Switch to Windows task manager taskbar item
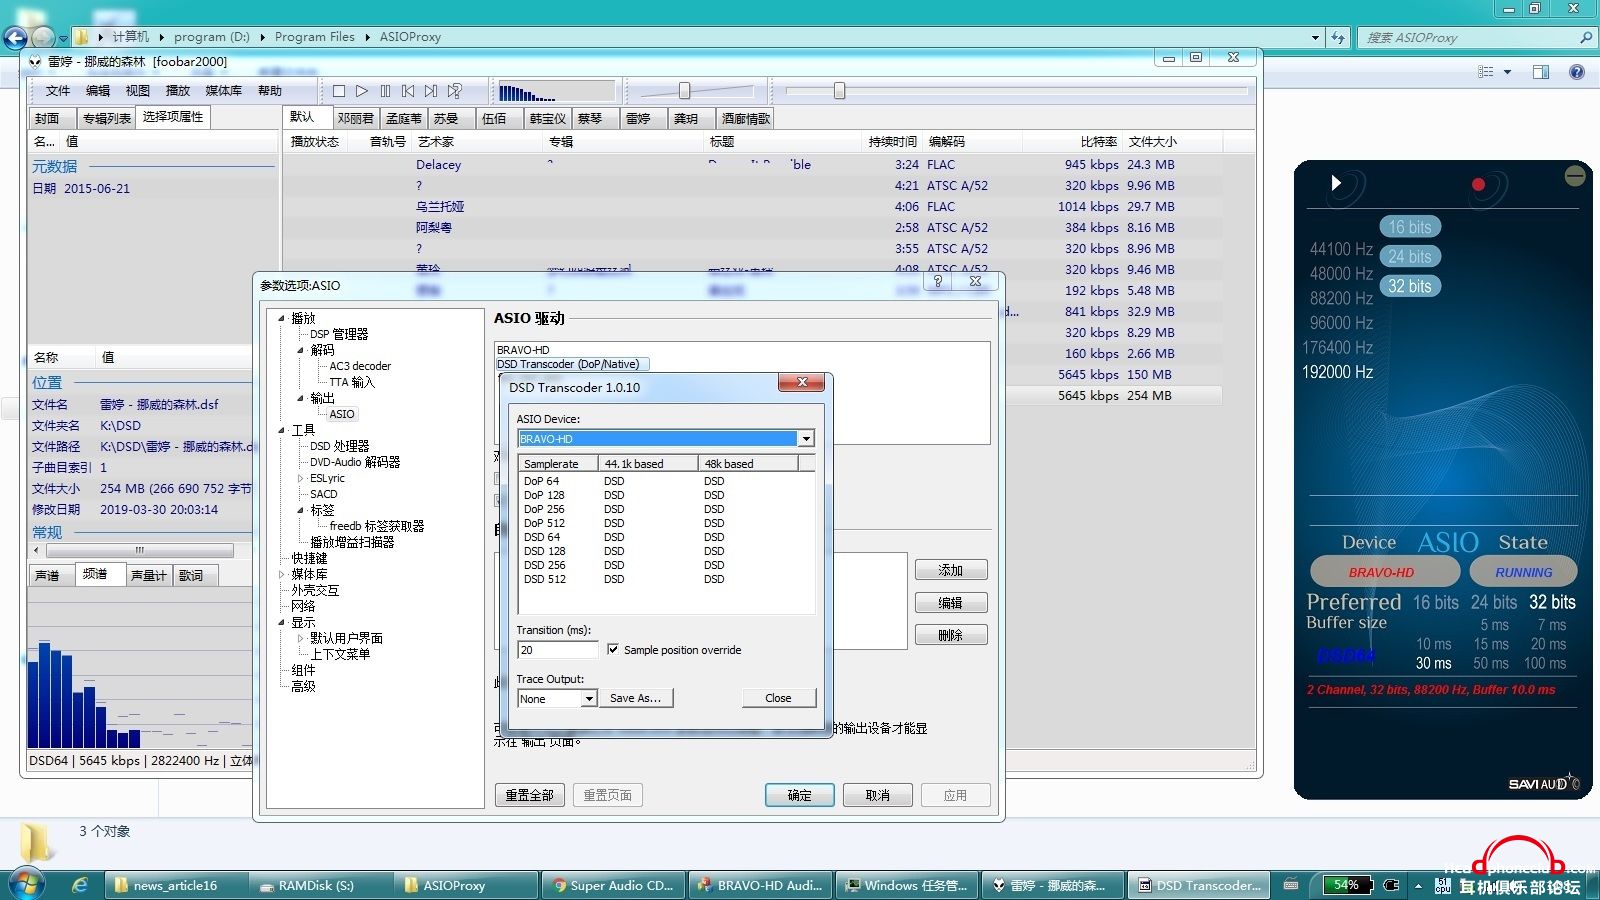 coord(907,885)
